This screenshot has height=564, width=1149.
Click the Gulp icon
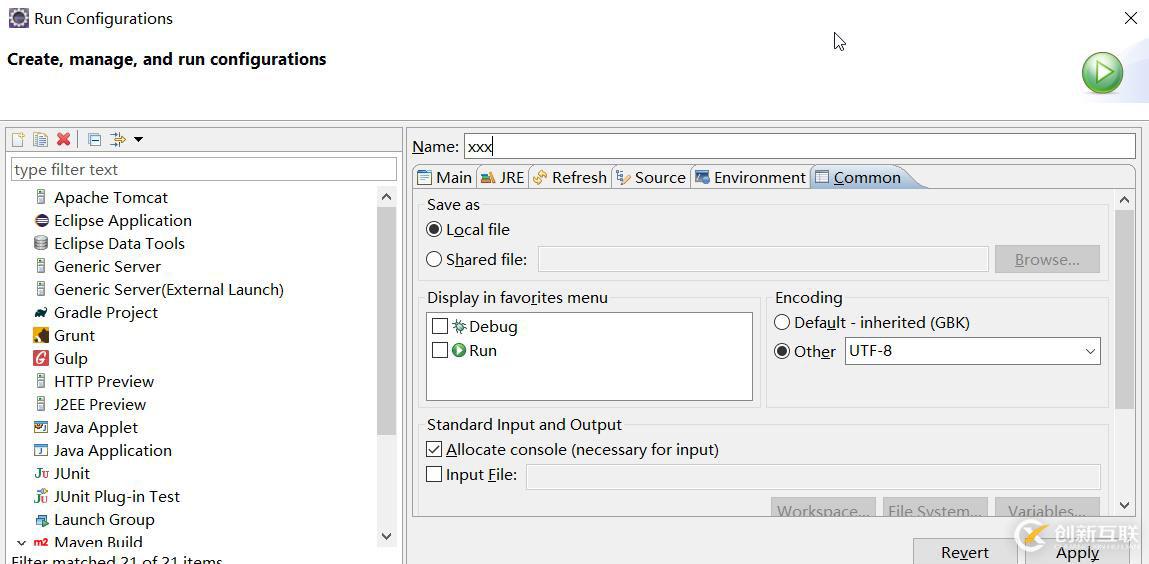(x=41, y=358)
